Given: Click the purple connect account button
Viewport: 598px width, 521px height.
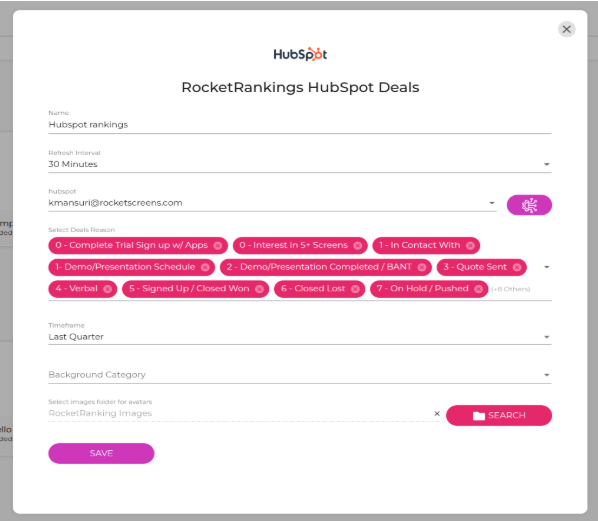Looking at the screenshot, I should [529, 205].
